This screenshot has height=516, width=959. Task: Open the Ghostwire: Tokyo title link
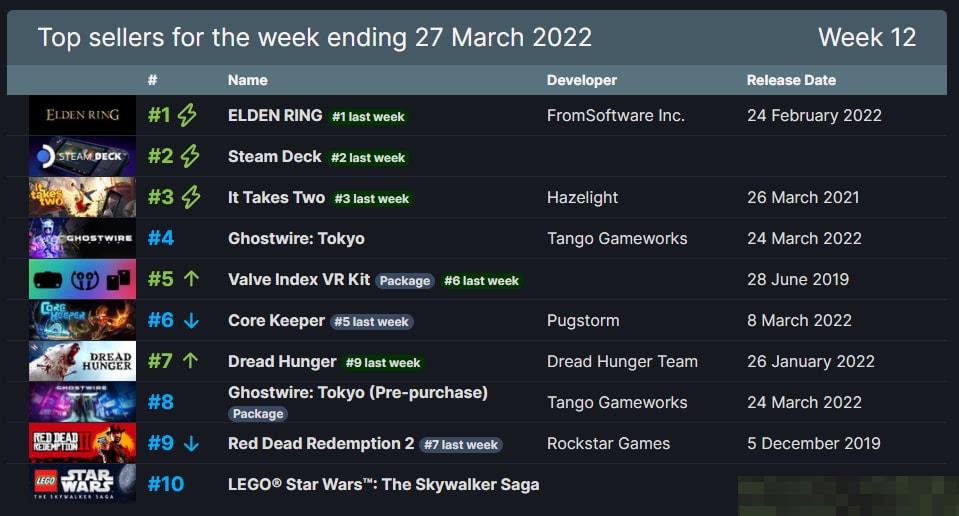pyautogui.click(x=296, y=238)
